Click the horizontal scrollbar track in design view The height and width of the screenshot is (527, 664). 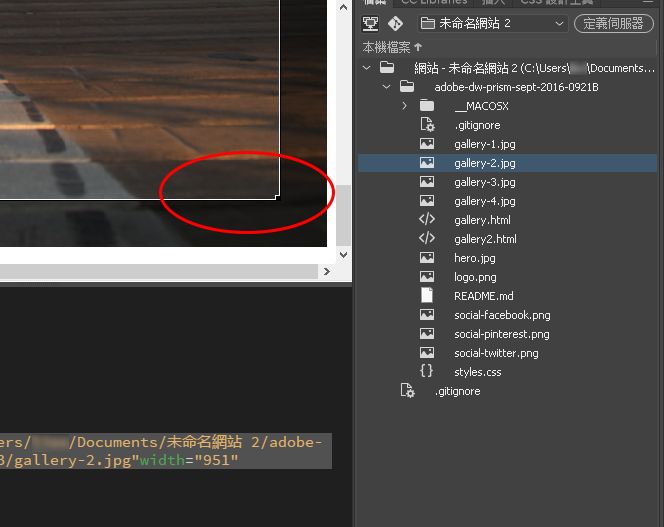pyautogui.click(x=159, y=272)
